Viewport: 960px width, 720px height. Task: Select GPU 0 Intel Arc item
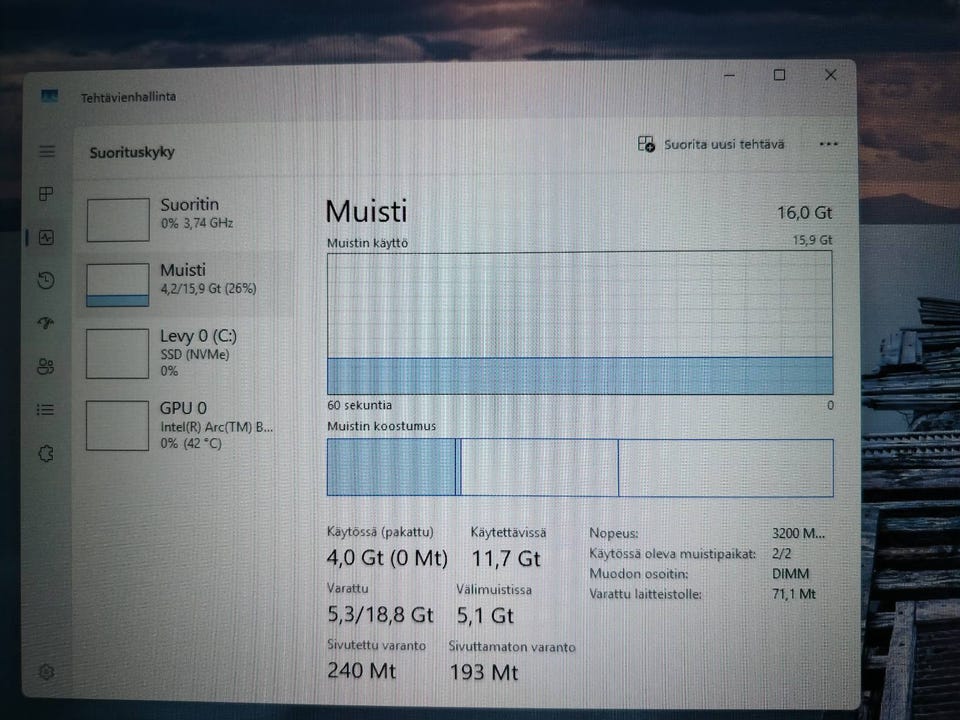184,426
